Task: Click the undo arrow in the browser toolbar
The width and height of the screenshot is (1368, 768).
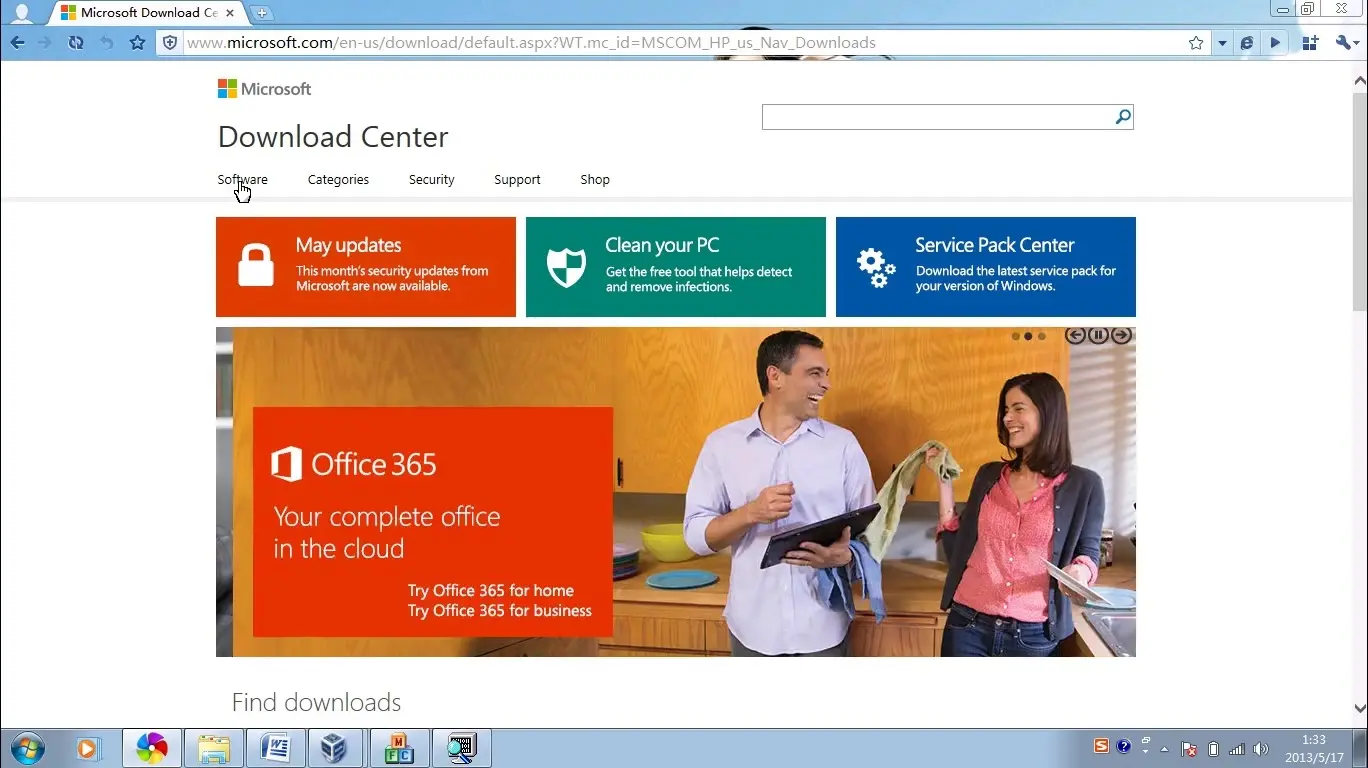Action: pyautogui.click(x=106, y=43)
